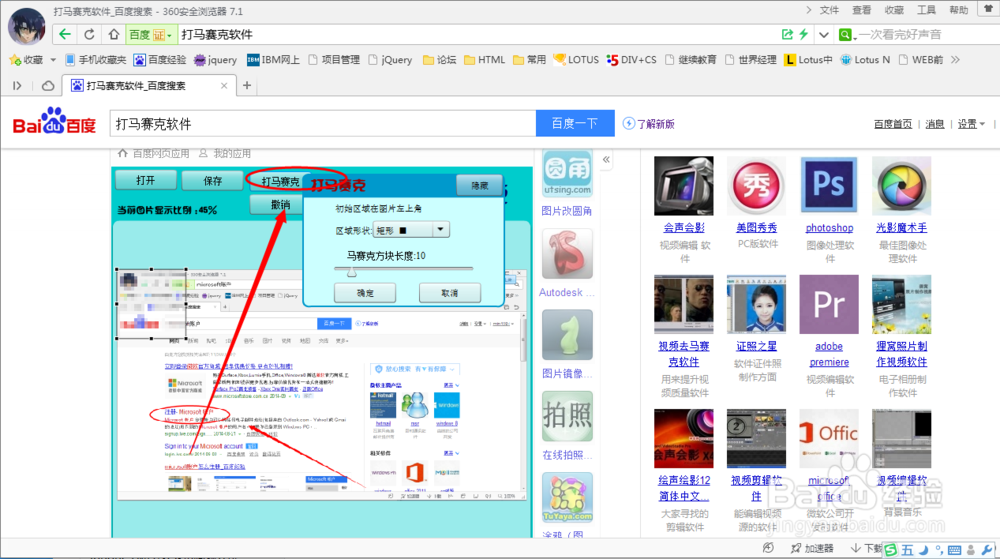Confirm with the 确定 button
Screen dimensions: 1000x559
[x=365, y=293]
